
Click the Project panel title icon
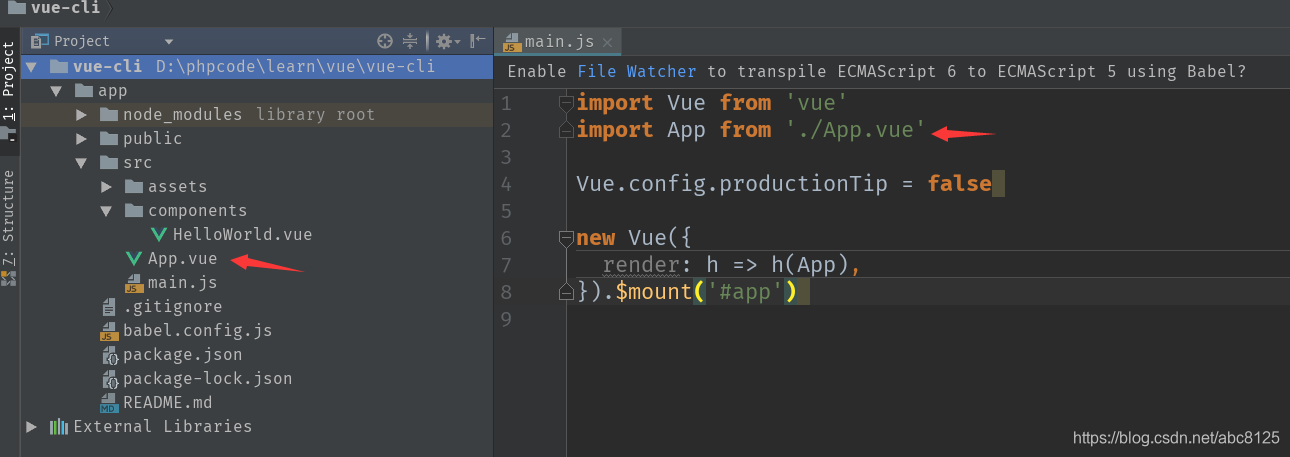[40, 41]
